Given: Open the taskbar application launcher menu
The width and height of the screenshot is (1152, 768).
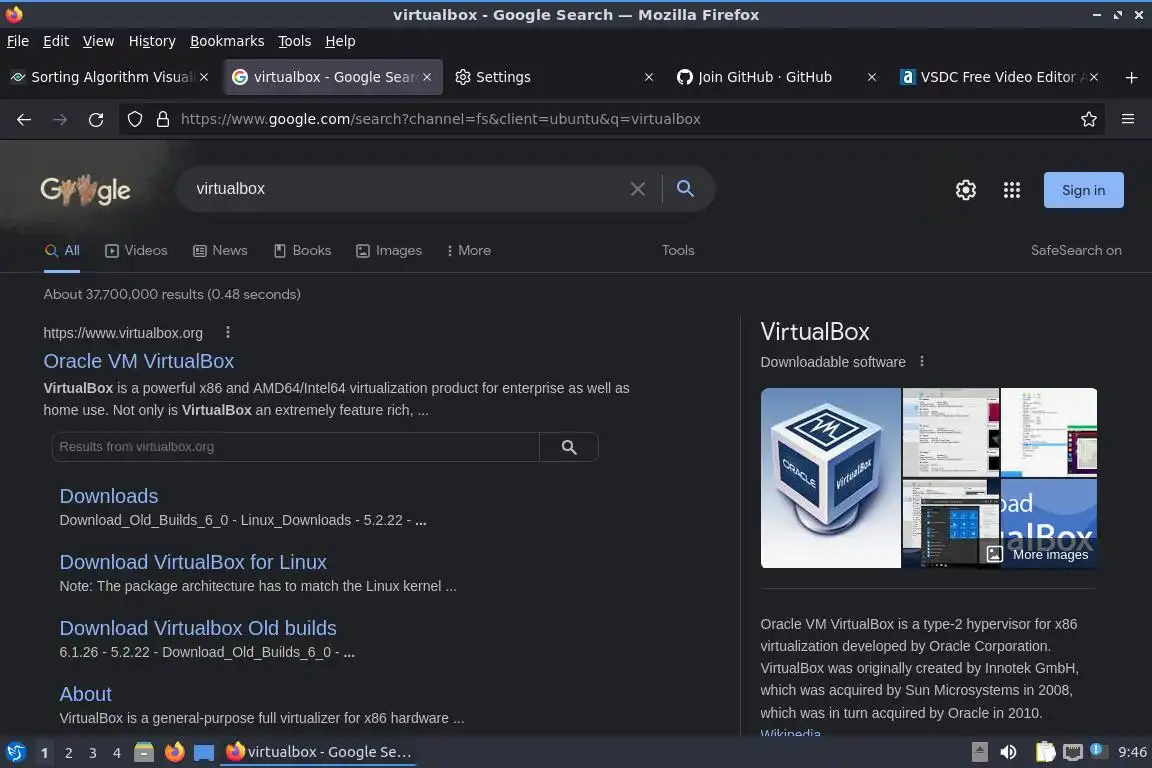Looking at the screenshot, I should [x=15, y=752].
